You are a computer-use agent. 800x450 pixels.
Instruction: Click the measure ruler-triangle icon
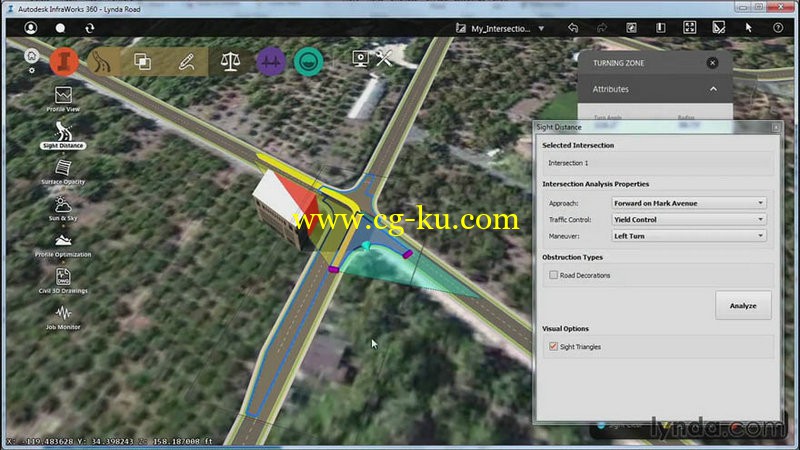719,28
